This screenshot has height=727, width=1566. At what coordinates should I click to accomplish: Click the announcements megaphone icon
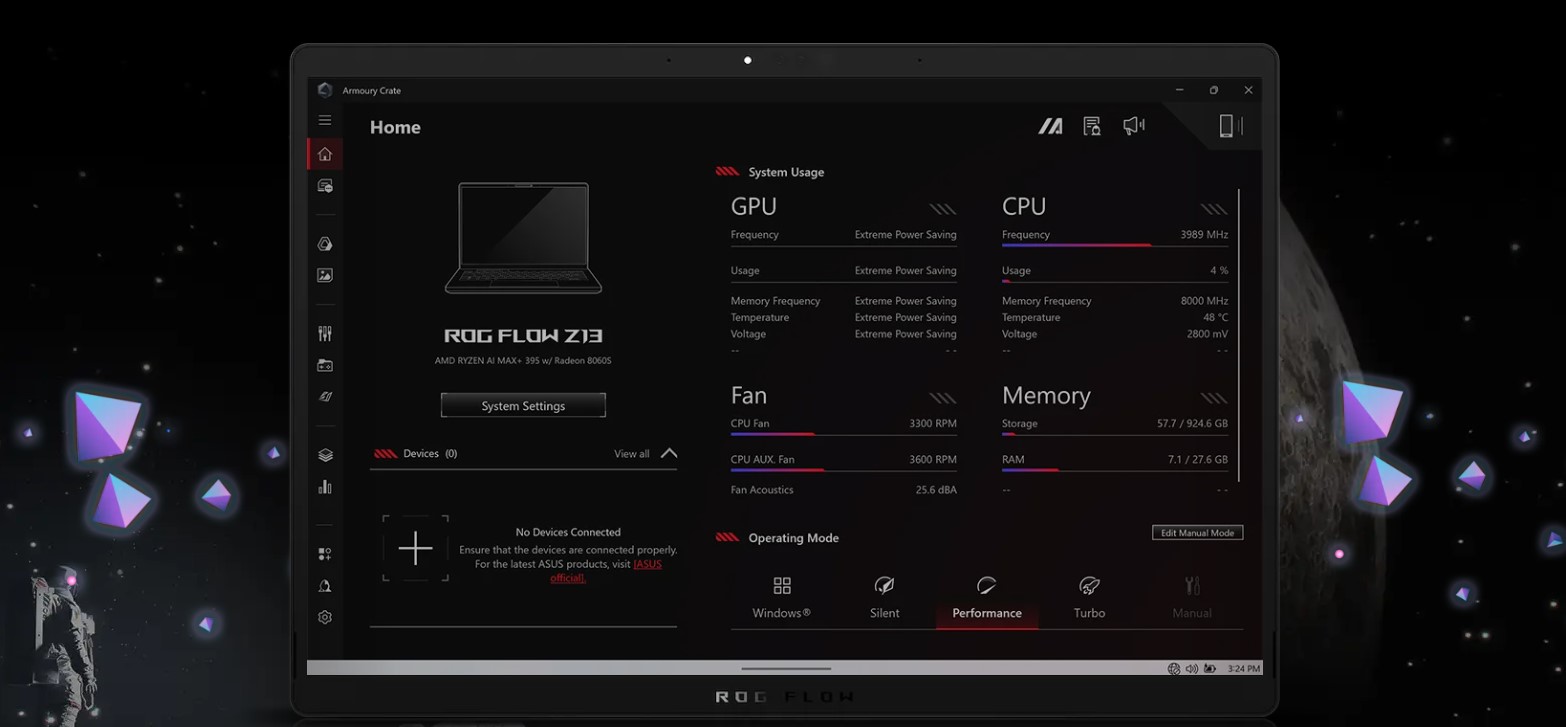tap(1133, 126)
